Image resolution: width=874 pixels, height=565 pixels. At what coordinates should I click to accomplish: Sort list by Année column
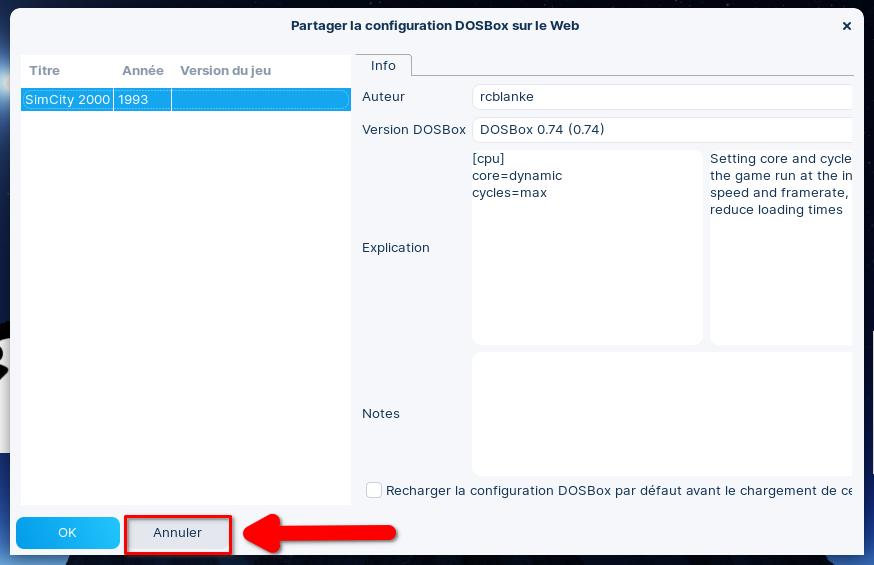(x=142, y=71)
